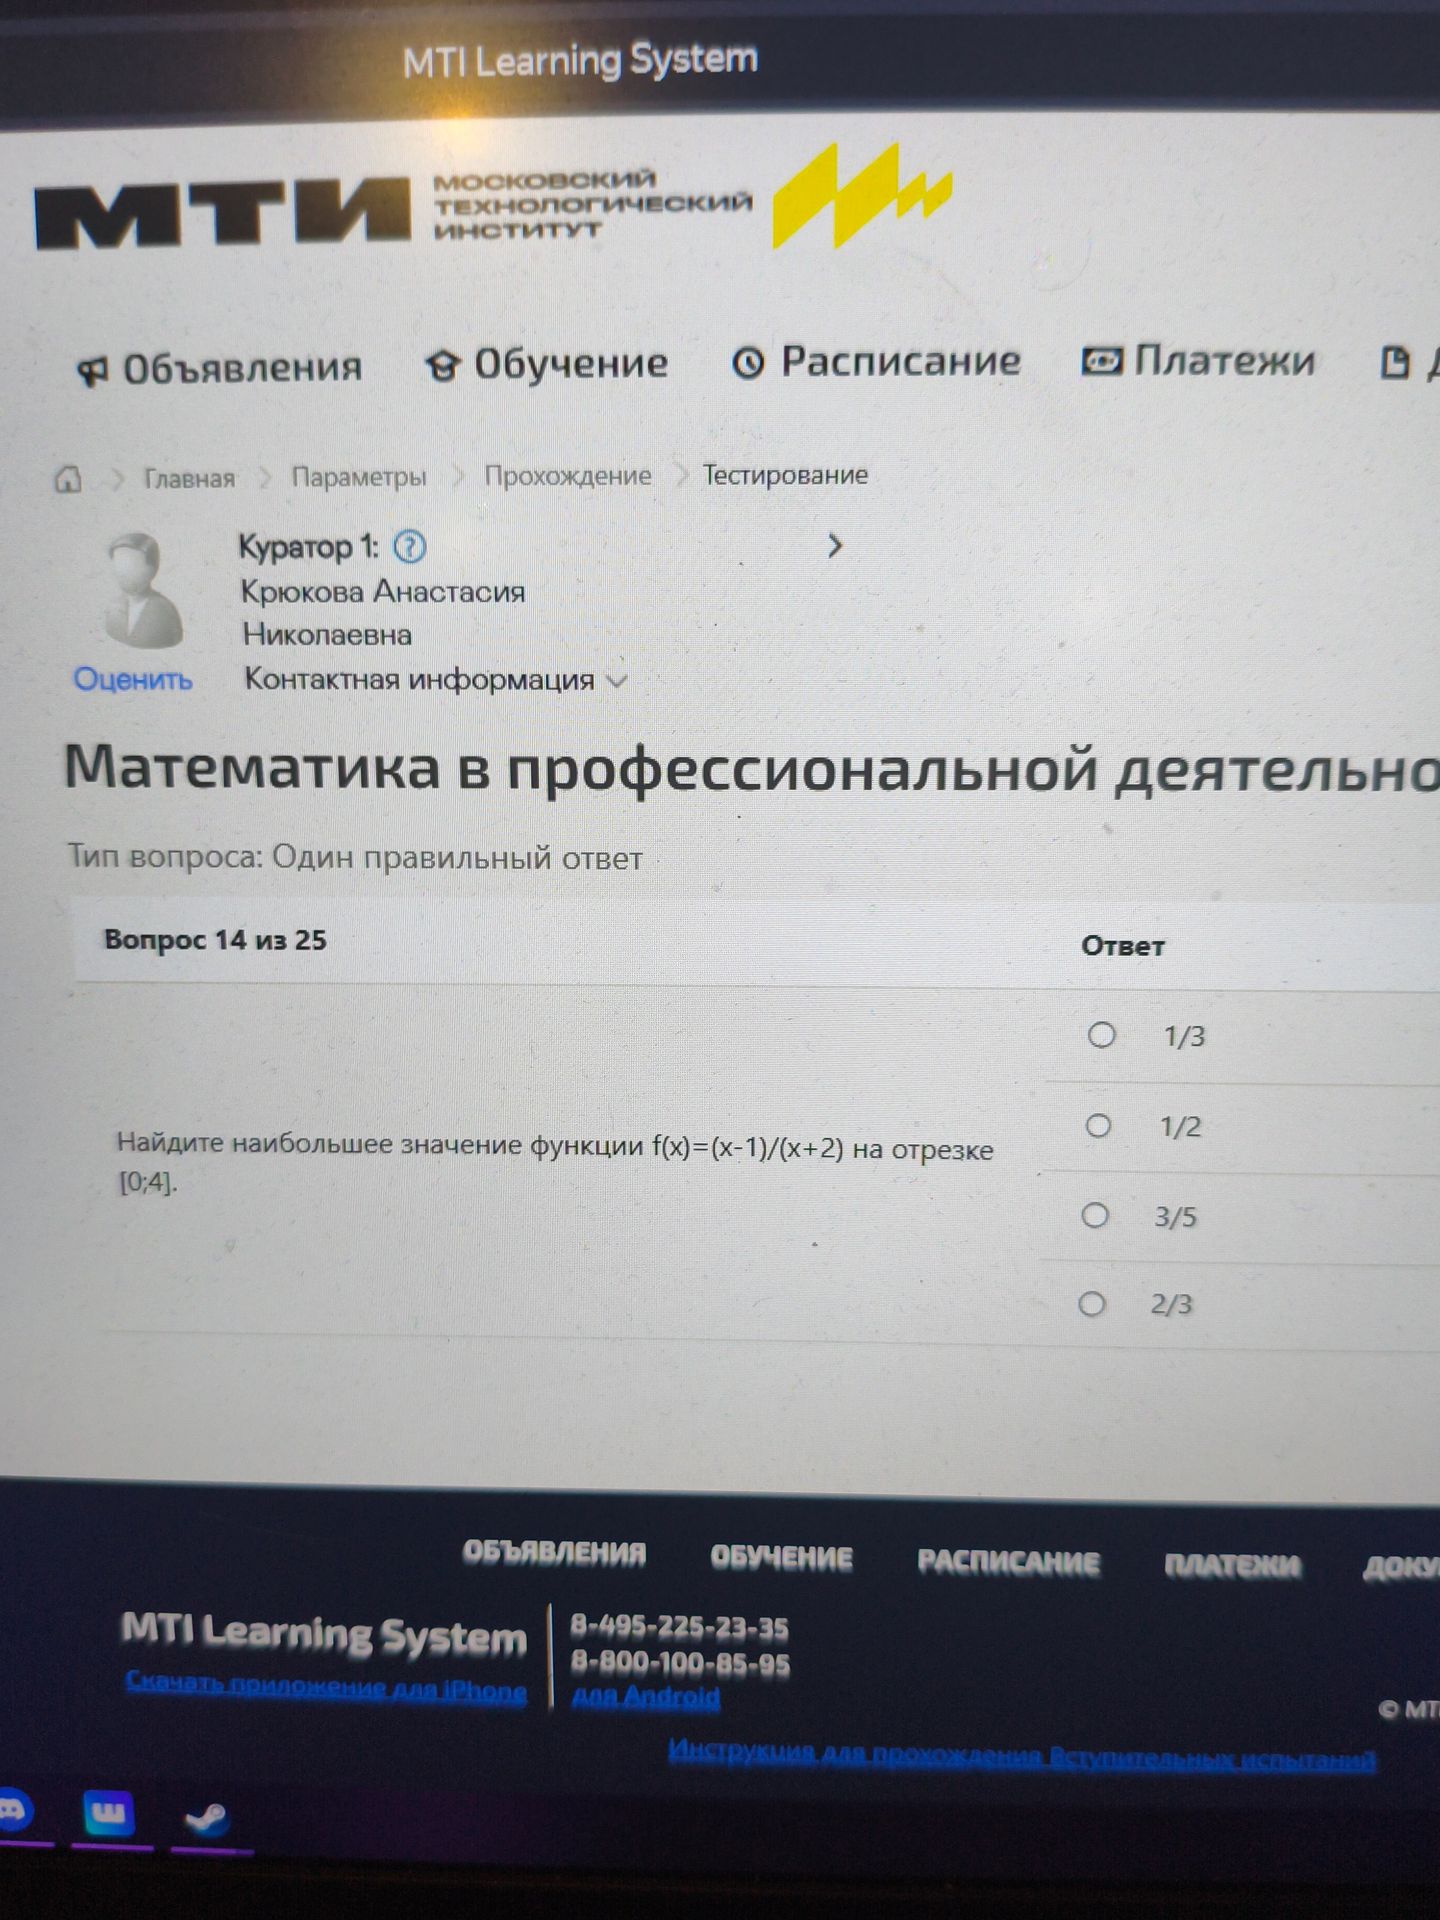
Task: Go to Прохождение in breadcrumbs
Action: [567, 476]
